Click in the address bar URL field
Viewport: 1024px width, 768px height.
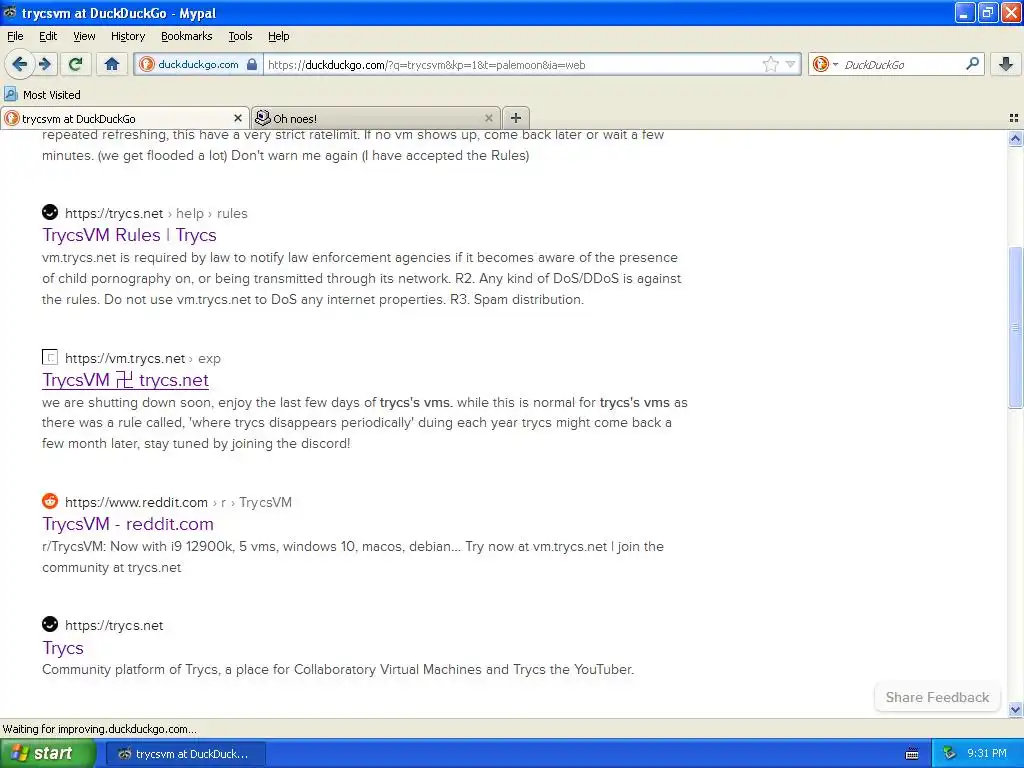[x=513, y=65]
